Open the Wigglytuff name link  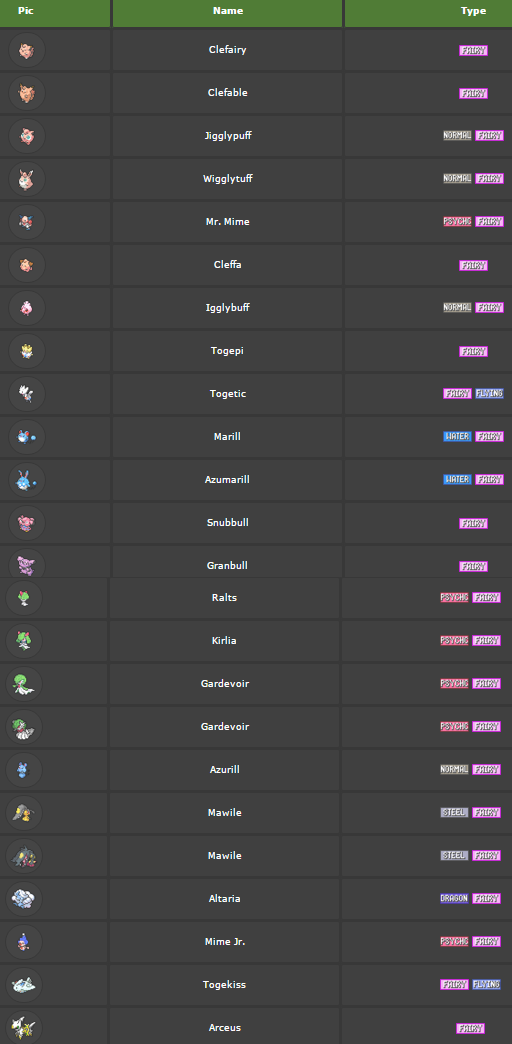(x=228, y=178)
